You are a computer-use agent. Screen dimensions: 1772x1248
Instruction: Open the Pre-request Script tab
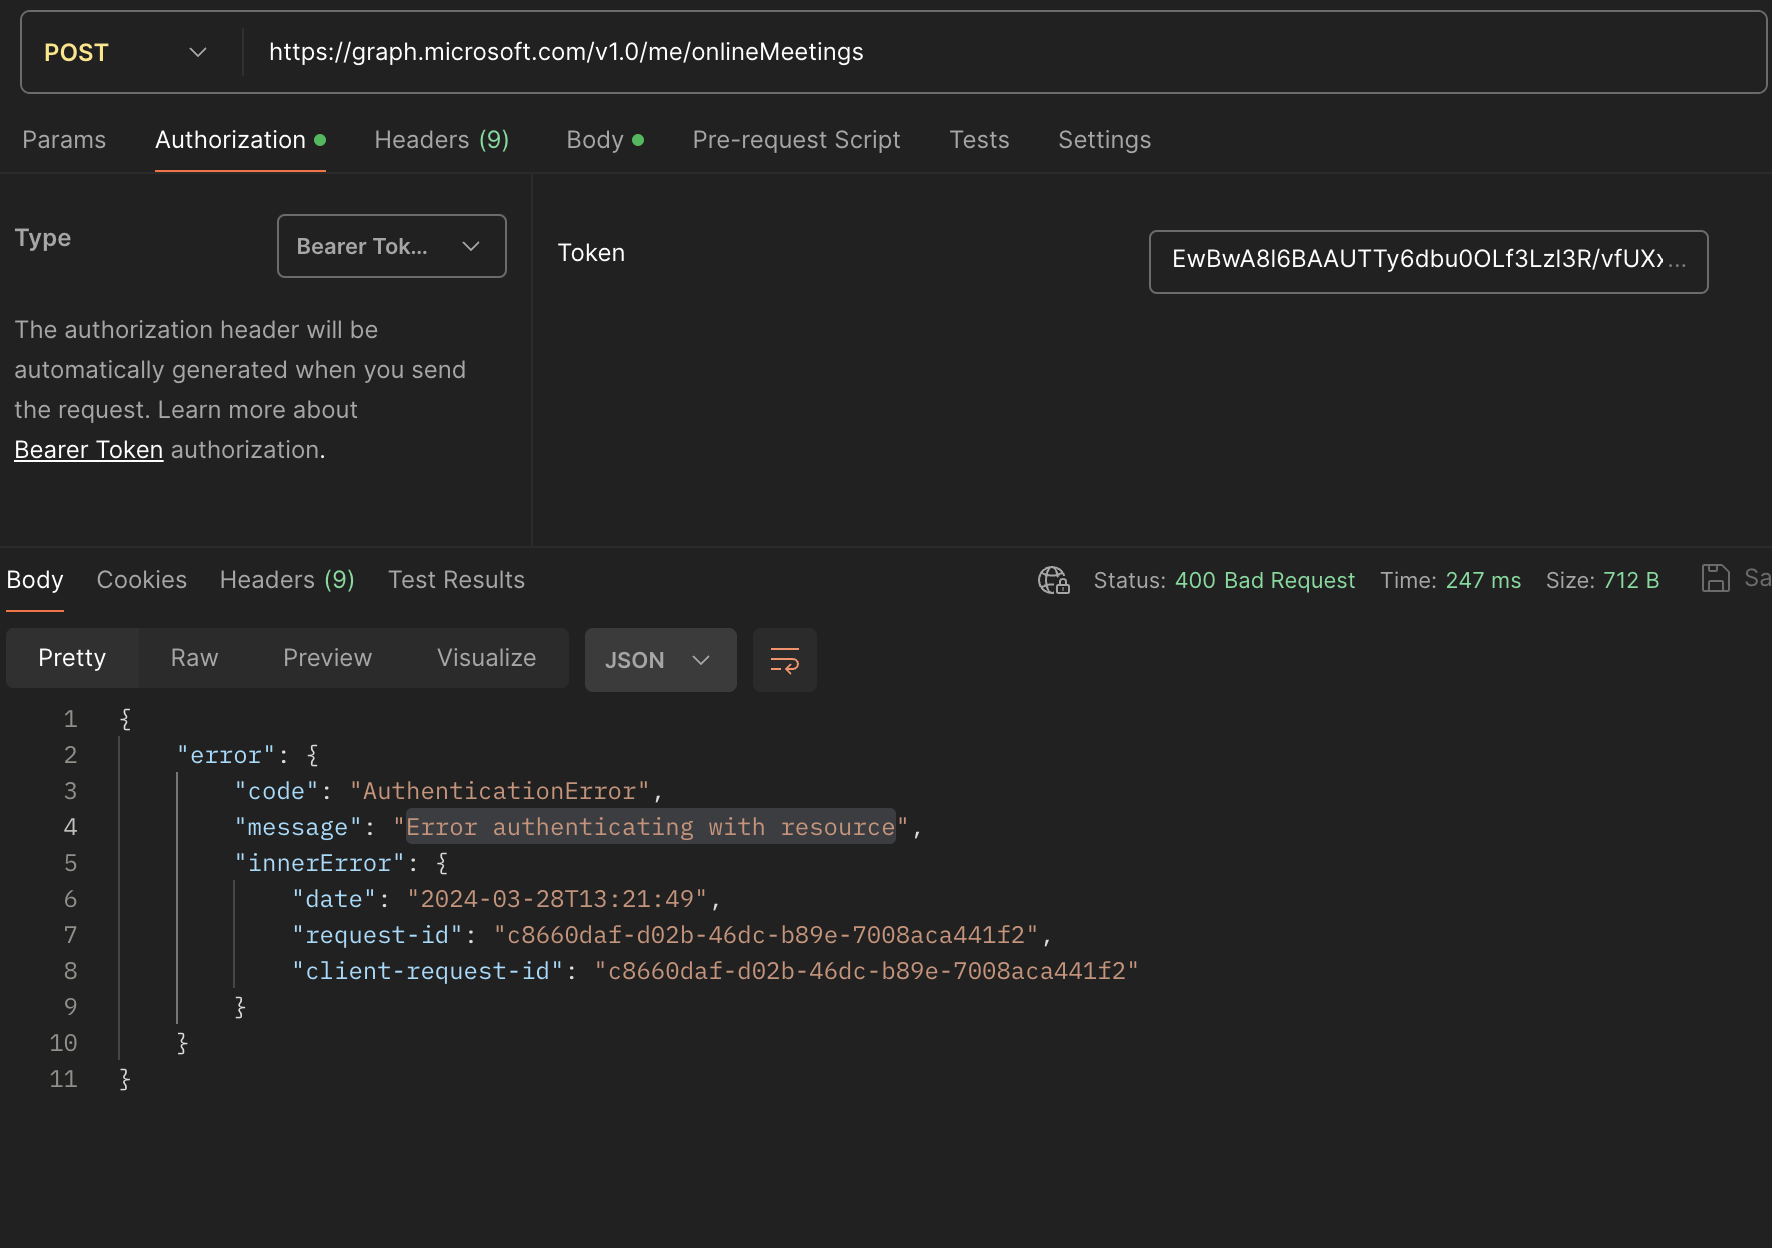[796, 140]
